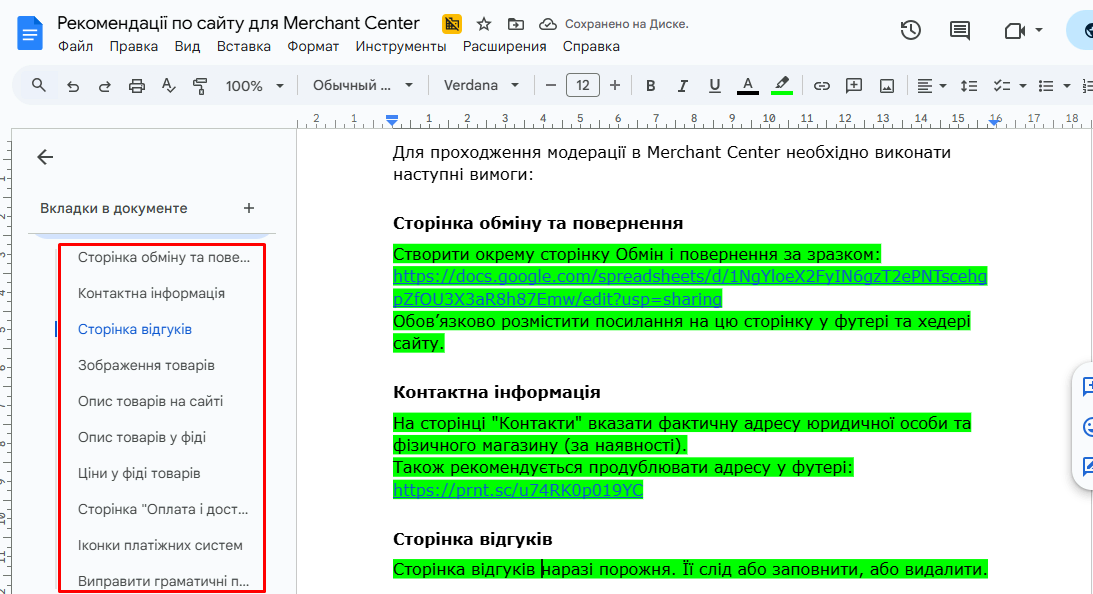
Task: Open version history clock icon
Action: tap(910, 30)
